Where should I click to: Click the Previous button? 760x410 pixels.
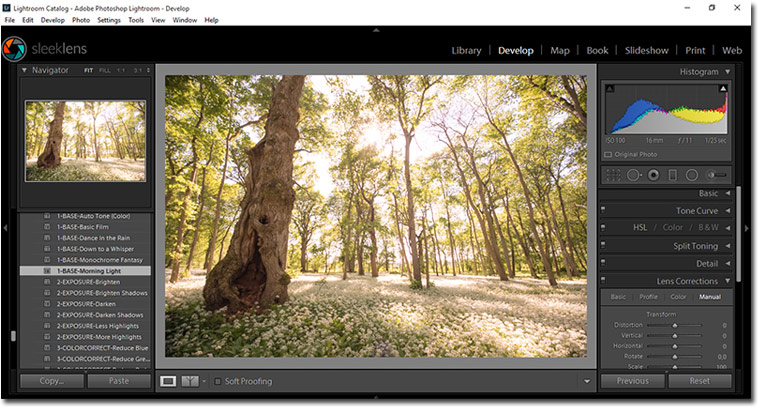(x=633, y=381)
